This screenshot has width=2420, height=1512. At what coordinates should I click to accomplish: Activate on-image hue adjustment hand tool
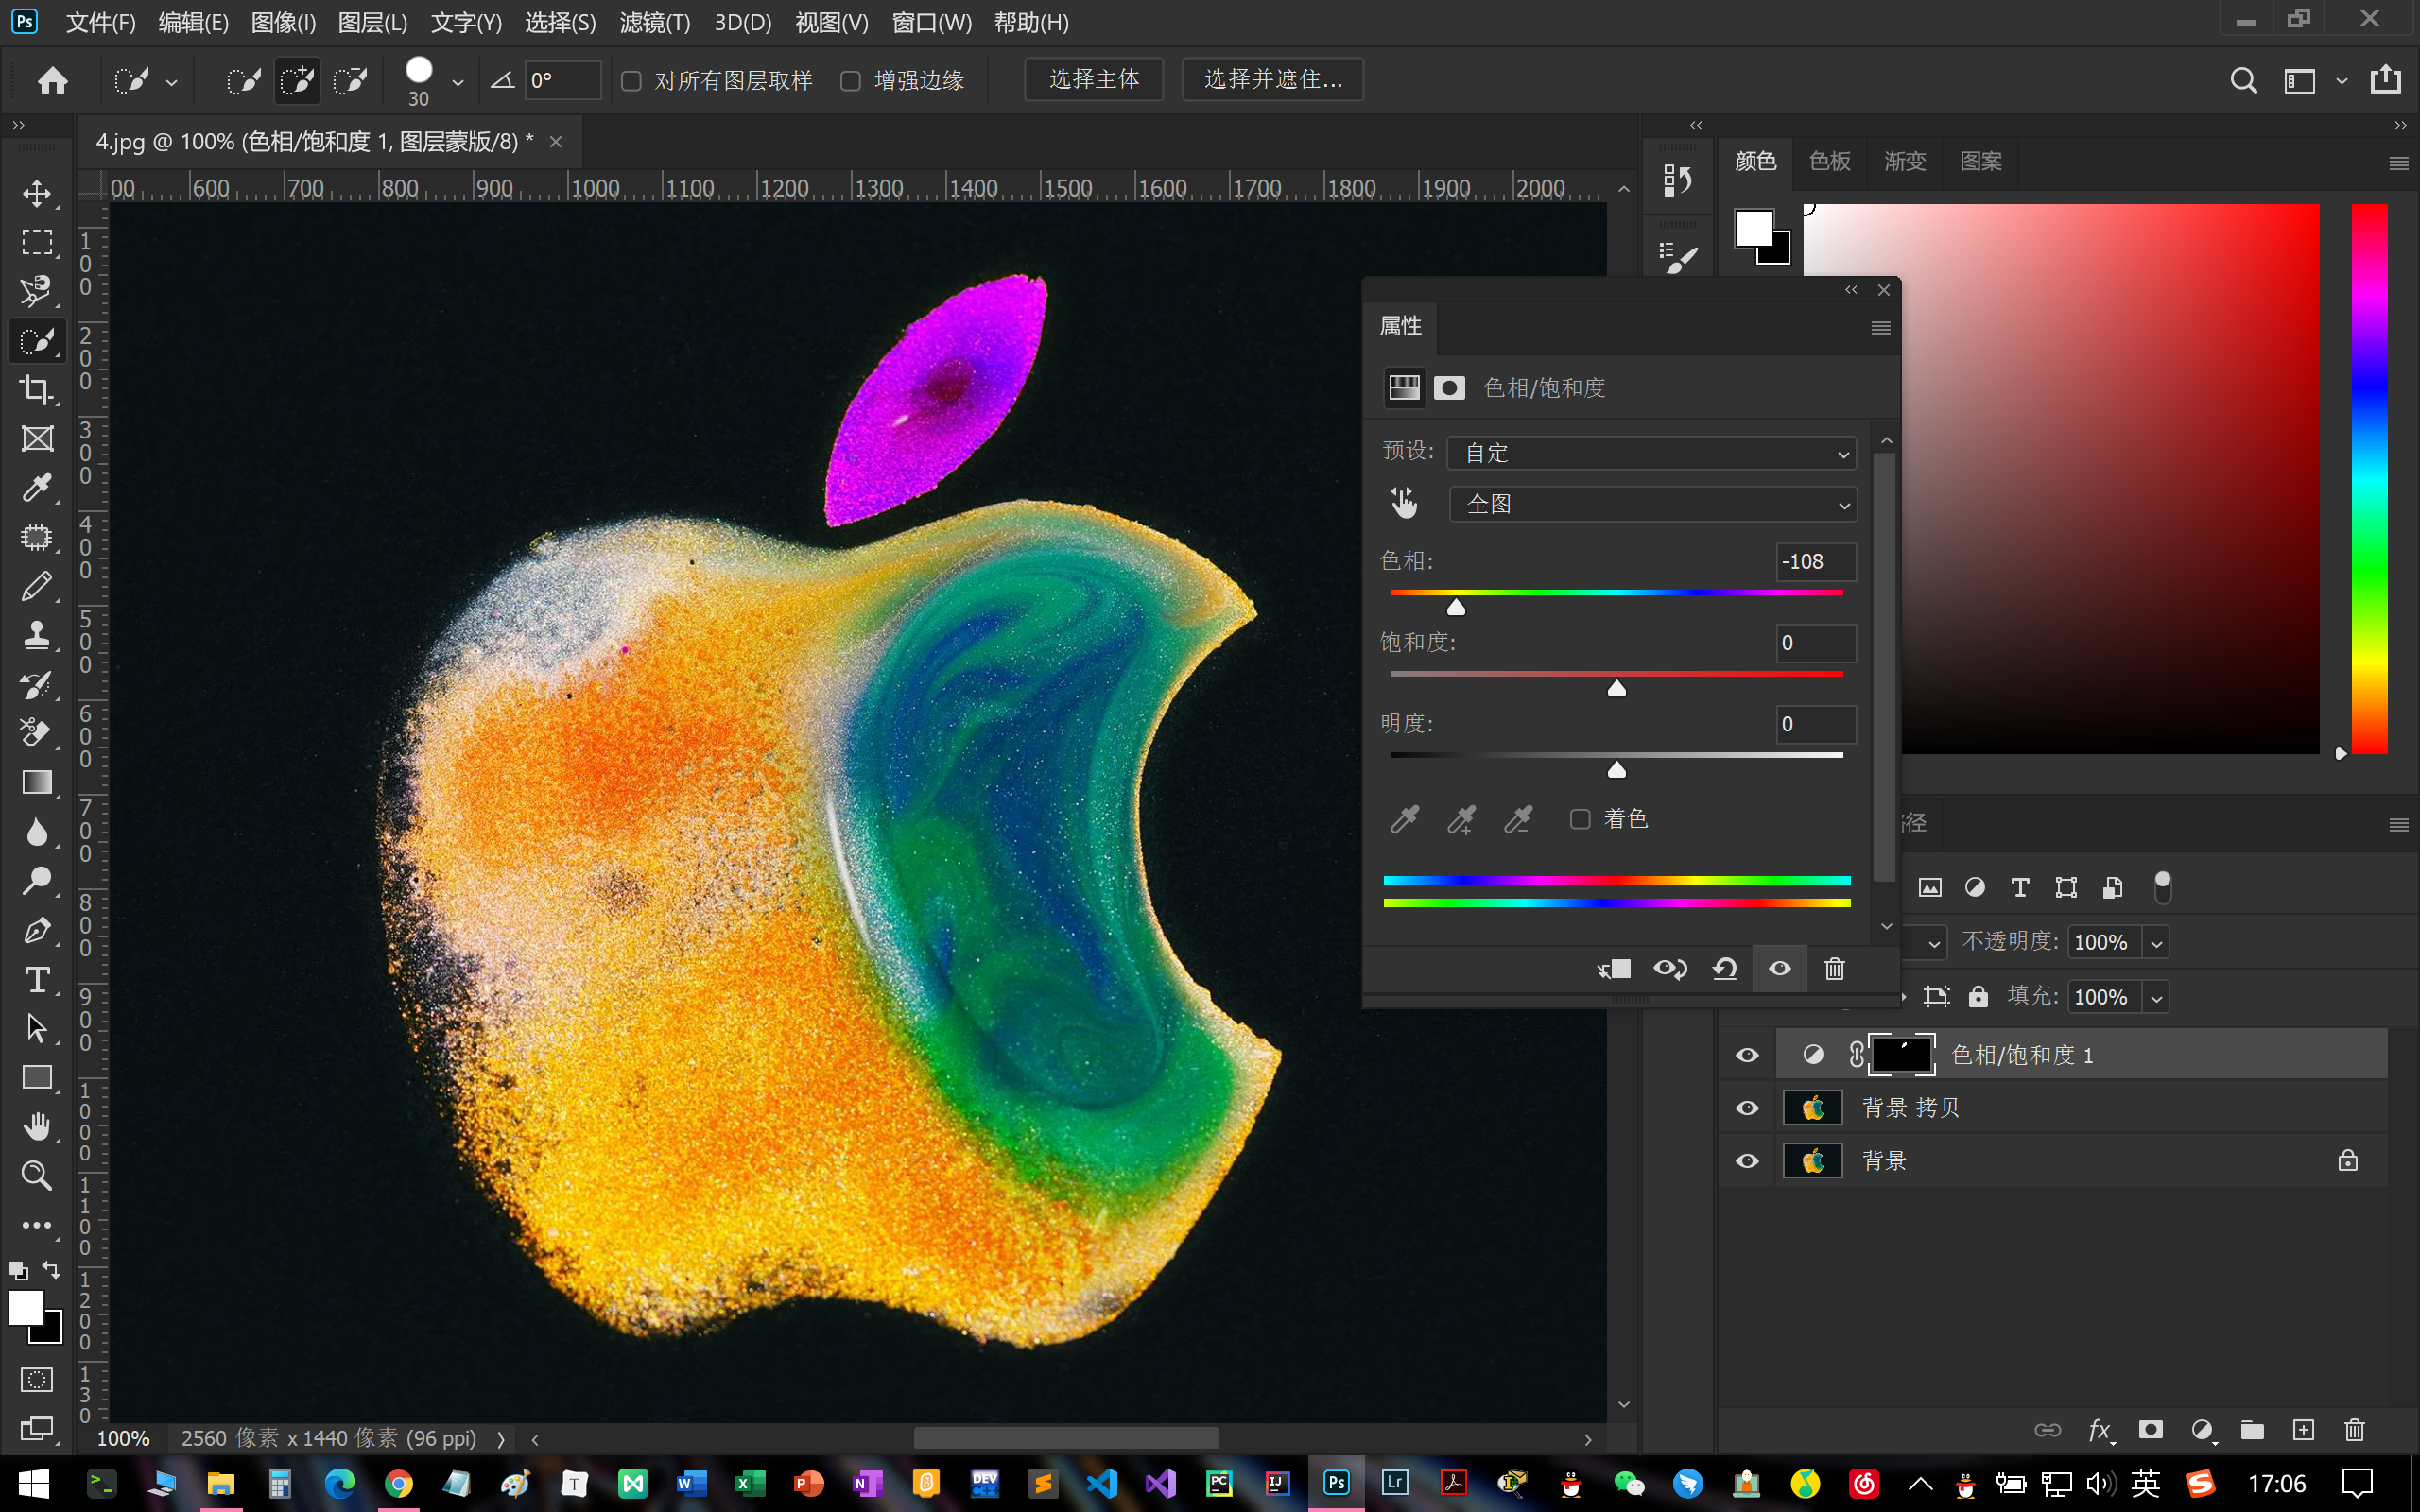pyautogui.click(x=1404, y=503)
